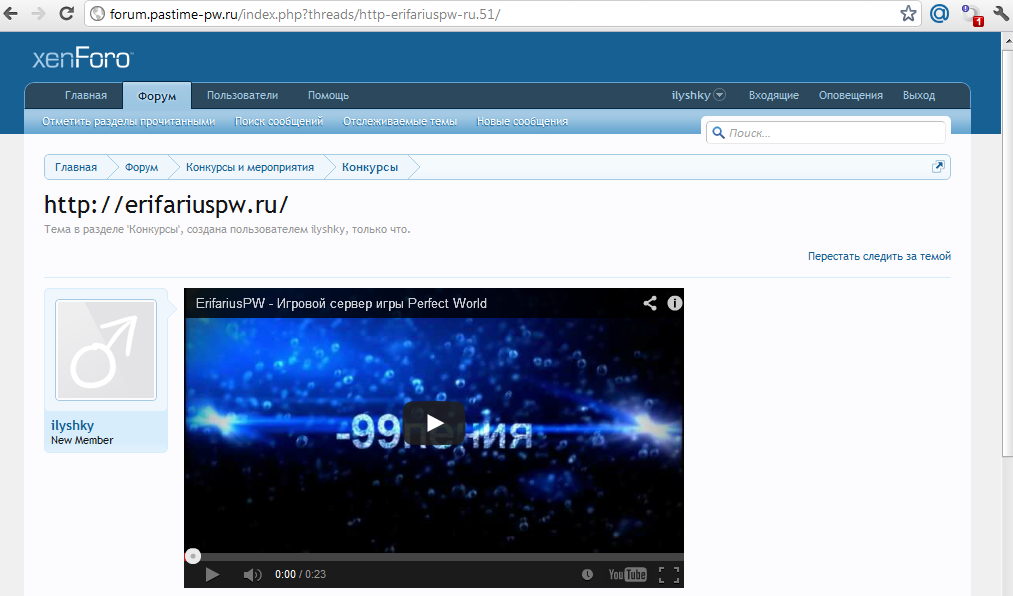This screenshot has height=596, width=1013.
Task: Click Главная in breadcrumb
Action: click(76, 167)
